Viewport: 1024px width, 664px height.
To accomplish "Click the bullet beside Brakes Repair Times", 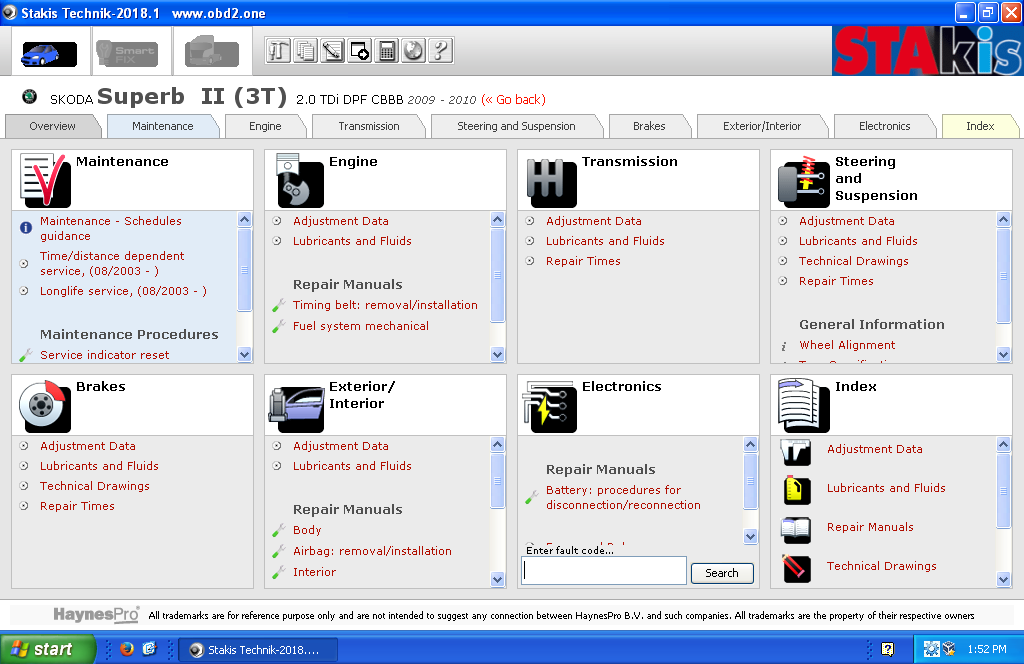I will (24, 506).
